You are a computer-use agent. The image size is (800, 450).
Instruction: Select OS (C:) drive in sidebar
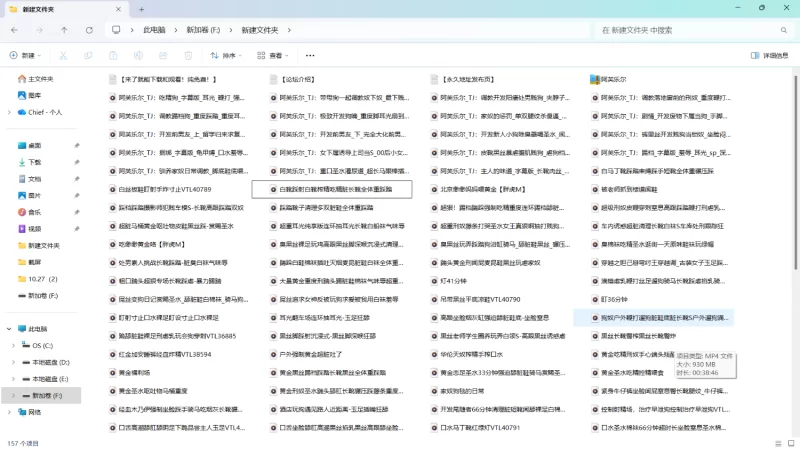pos(38,345)
